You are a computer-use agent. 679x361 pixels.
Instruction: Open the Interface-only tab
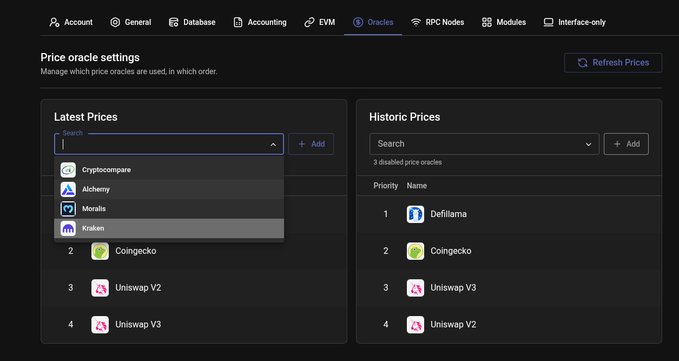[575, 22]
